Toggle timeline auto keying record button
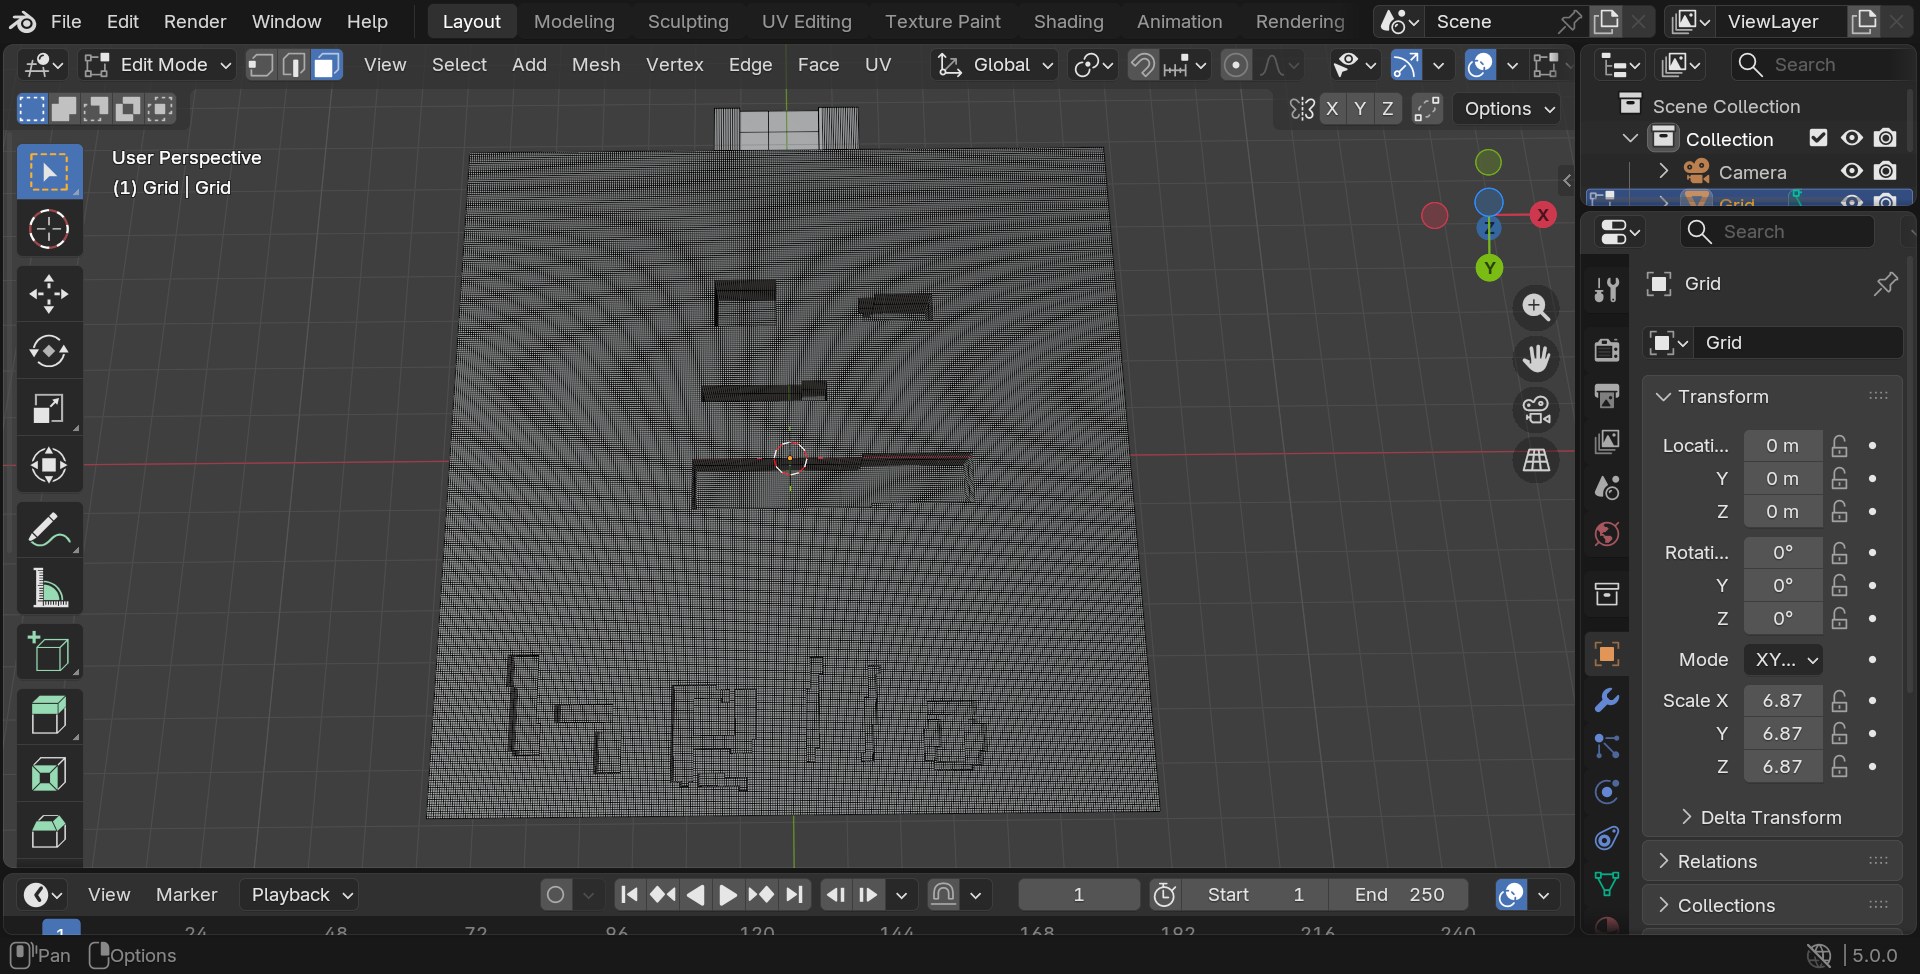The width and height of the screenshot is (1920, 974). click(556, 895)
